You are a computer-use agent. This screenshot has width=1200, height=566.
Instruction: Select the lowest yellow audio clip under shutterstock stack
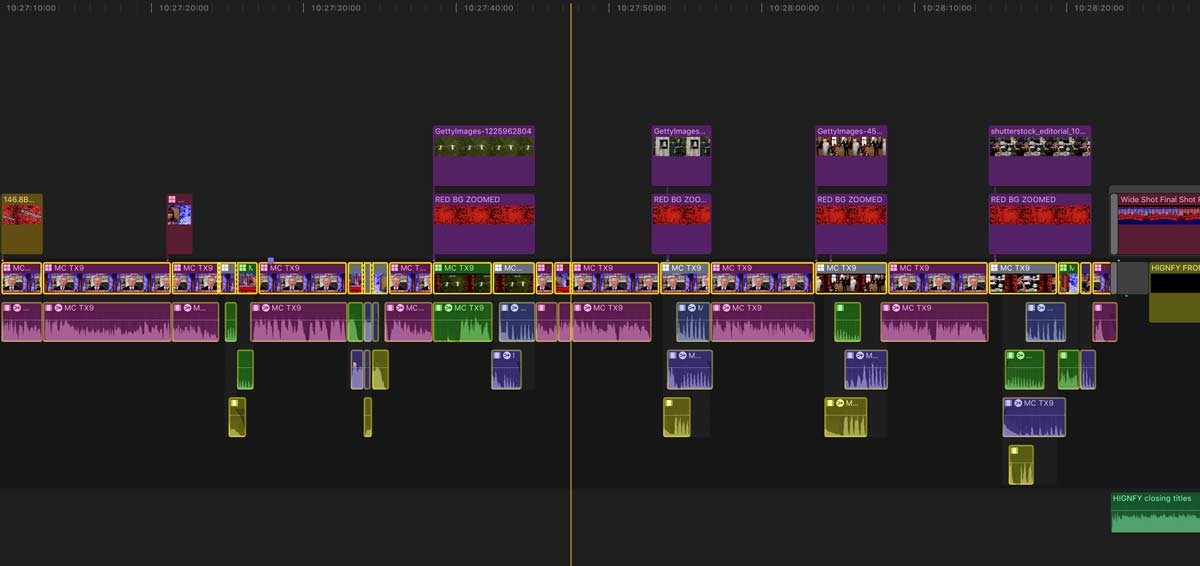1021,465
